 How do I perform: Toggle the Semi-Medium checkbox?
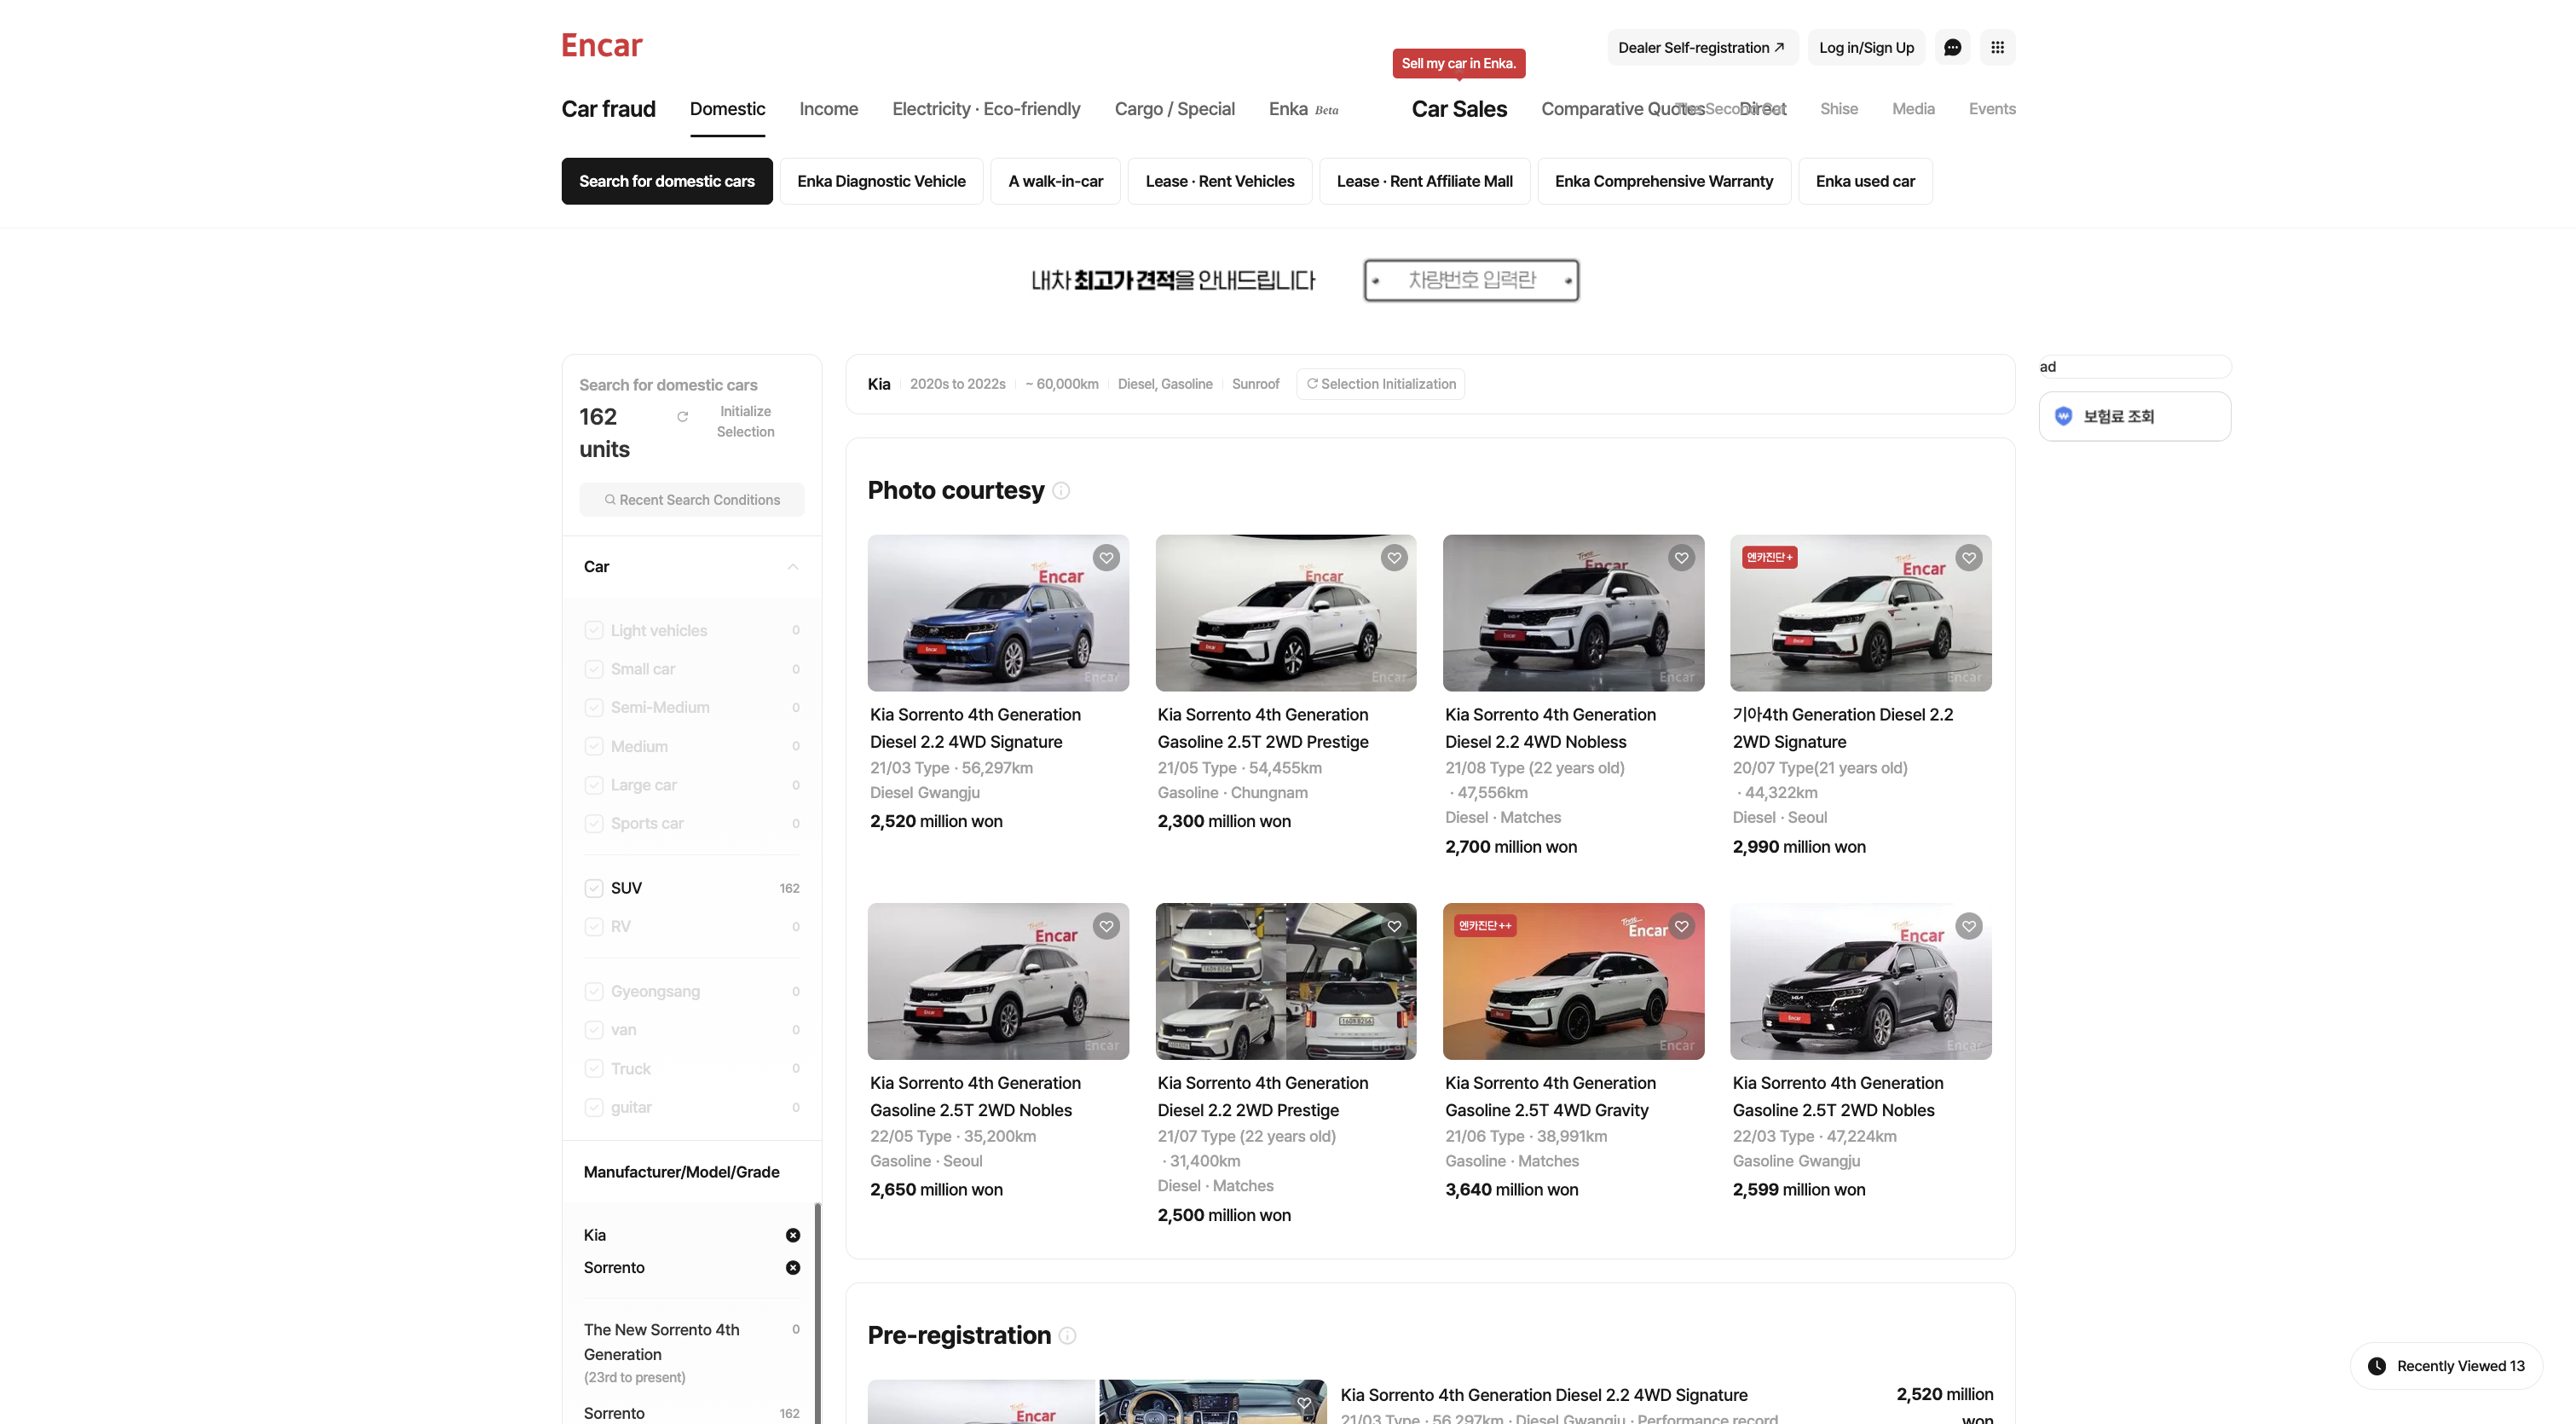coord(594,707)
